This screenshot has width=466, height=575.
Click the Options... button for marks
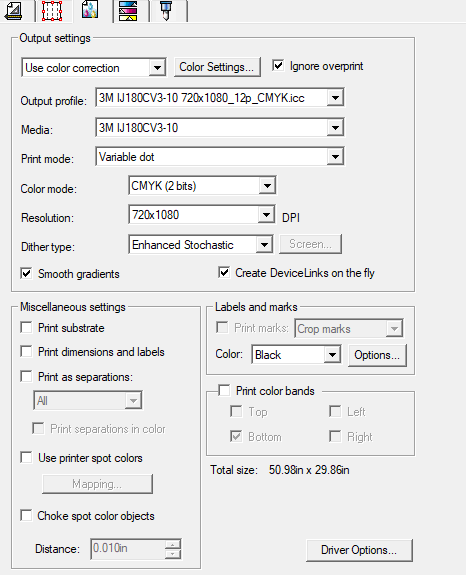(377, 355)
